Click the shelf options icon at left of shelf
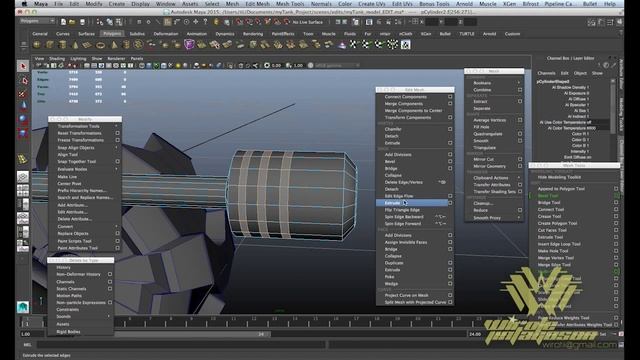640x360 pixels. pos(23,44)
